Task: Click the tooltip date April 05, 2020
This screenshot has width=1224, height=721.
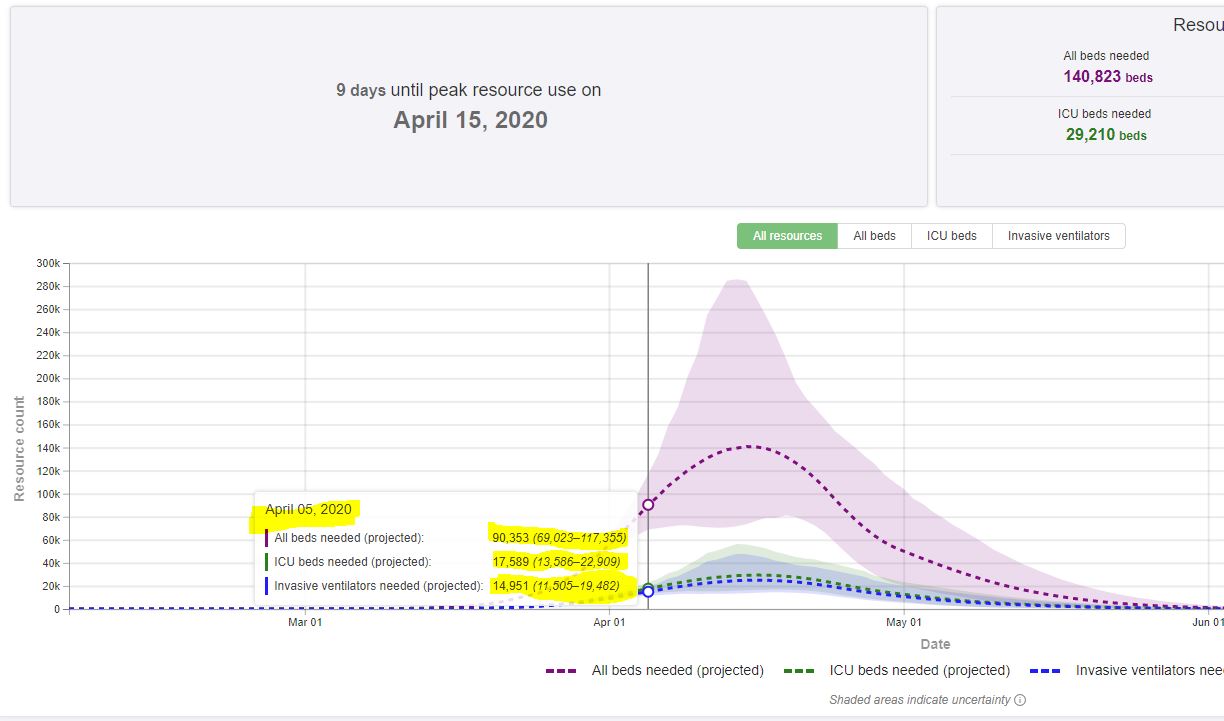Action: (308, 509)
